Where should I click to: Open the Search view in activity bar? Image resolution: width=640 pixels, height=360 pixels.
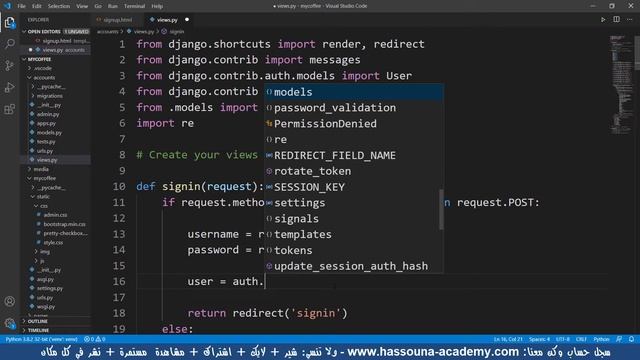(10, 43)
